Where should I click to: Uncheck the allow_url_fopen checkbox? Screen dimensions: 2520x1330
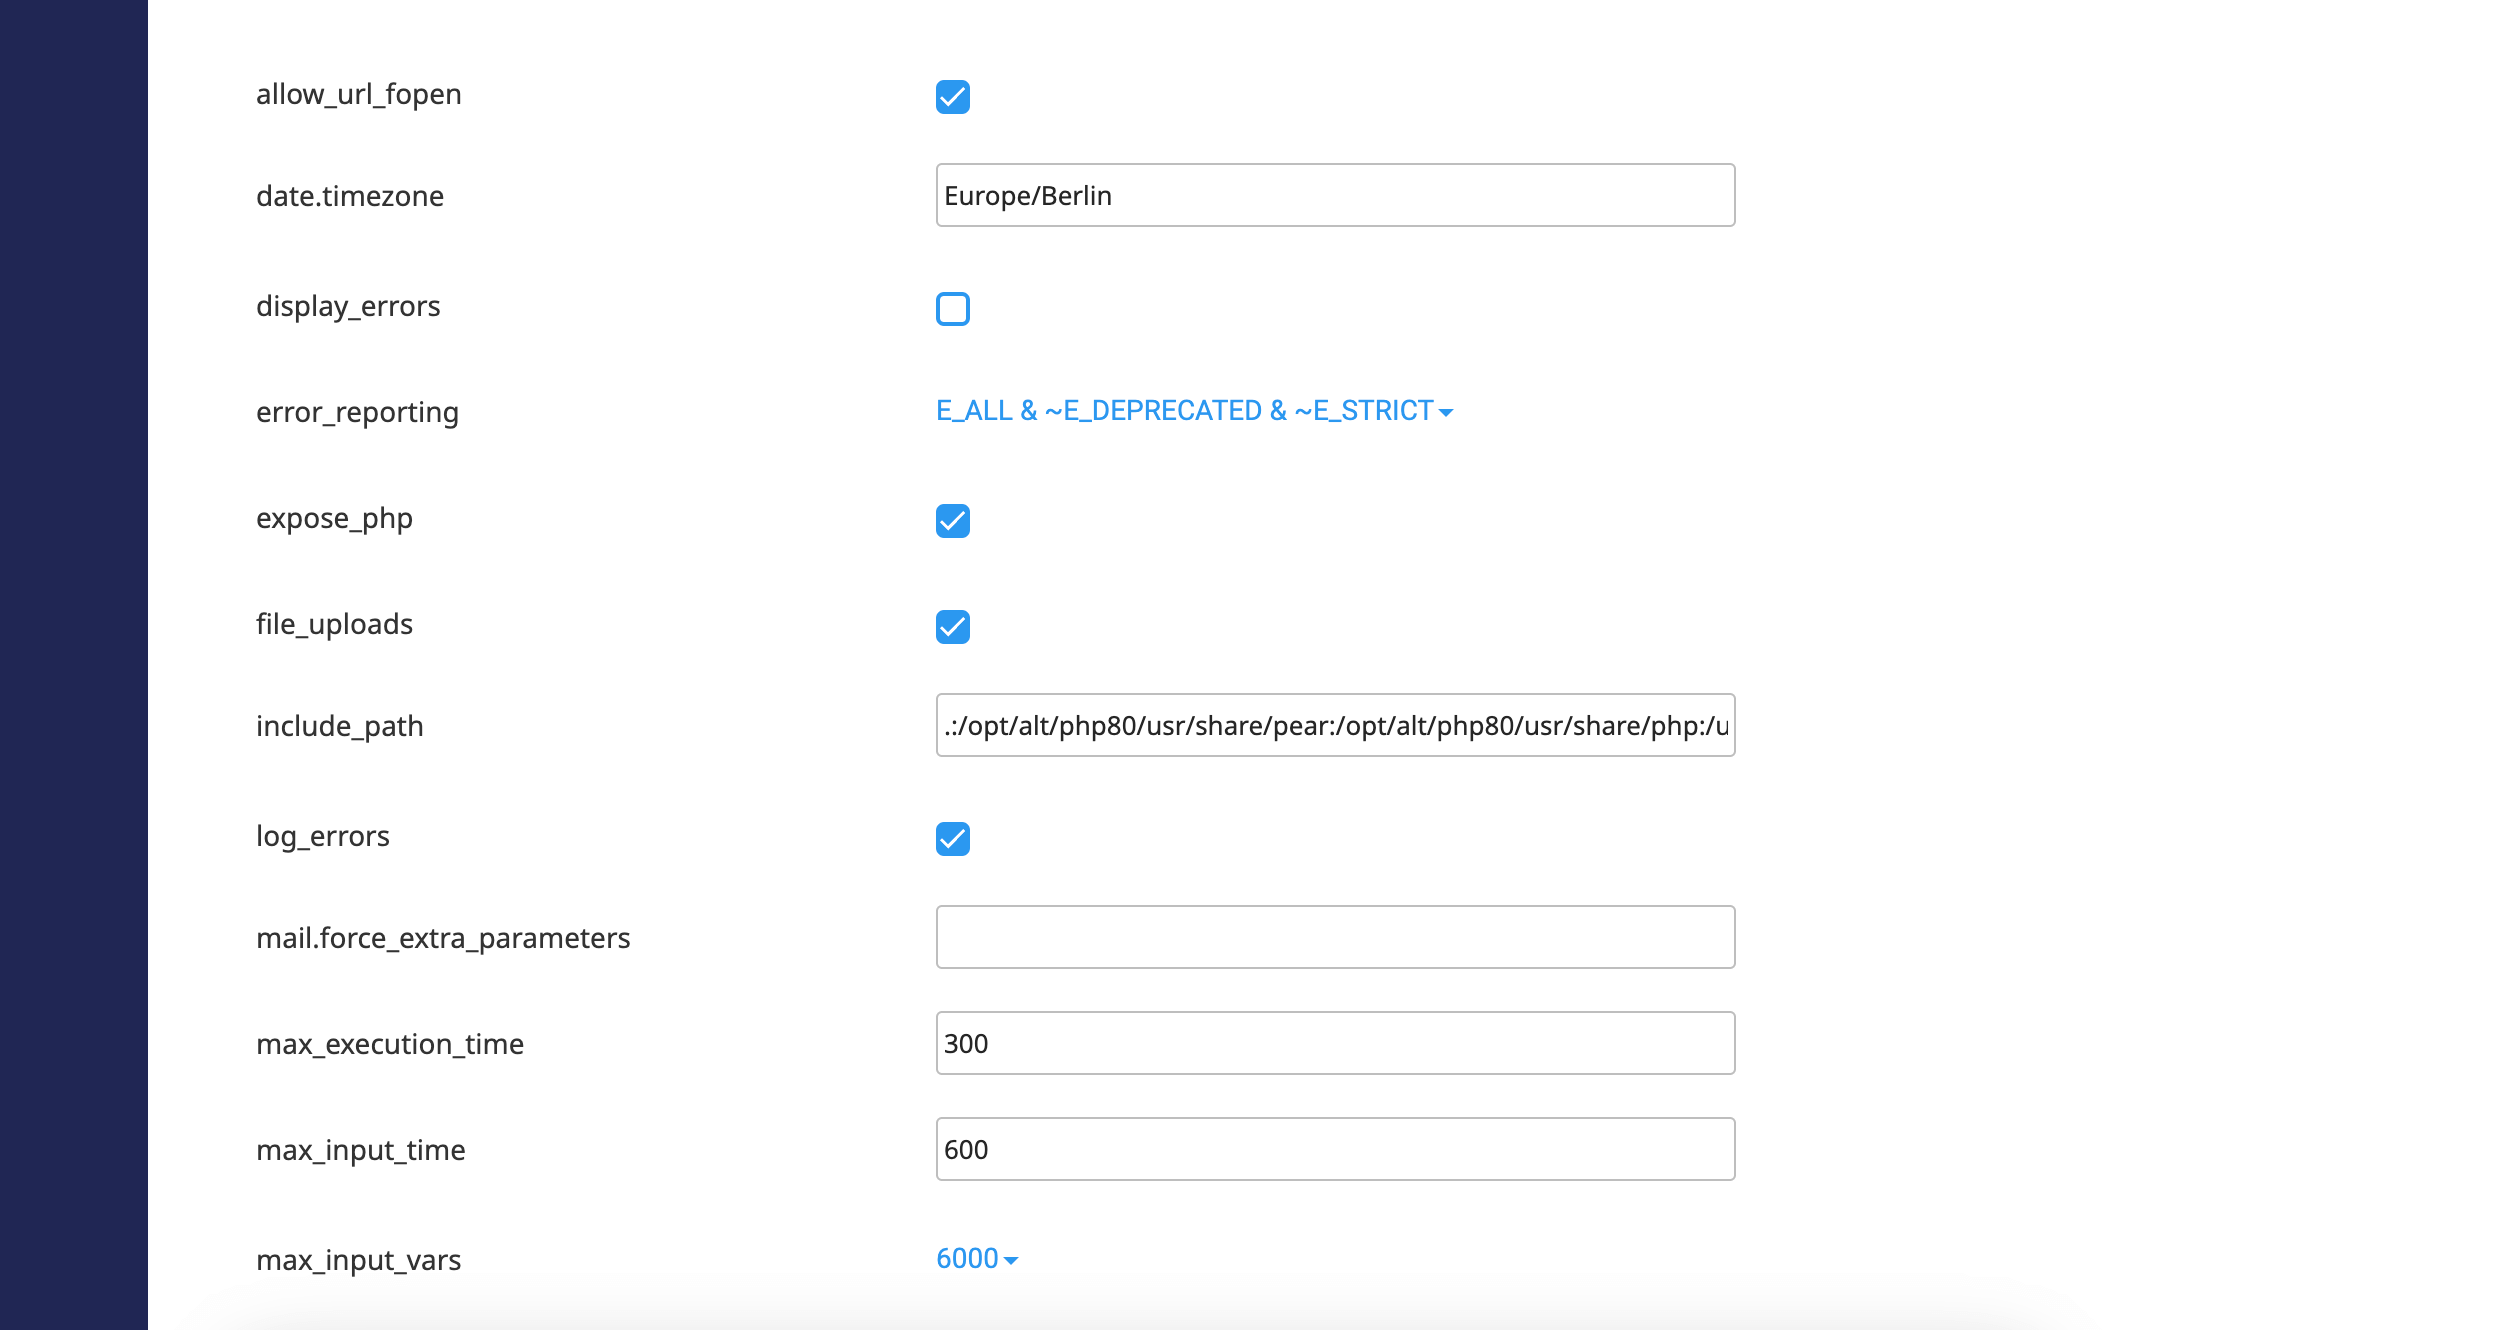click(952, 97)
